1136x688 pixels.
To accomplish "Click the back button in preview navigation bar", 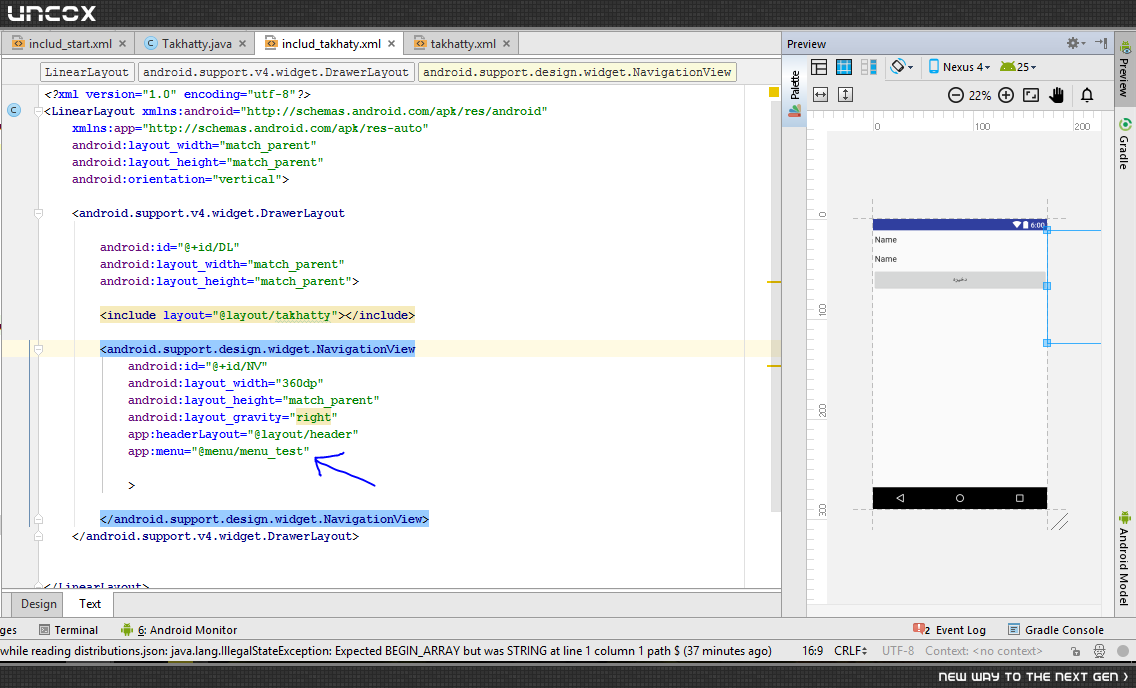I will [900, 498].
